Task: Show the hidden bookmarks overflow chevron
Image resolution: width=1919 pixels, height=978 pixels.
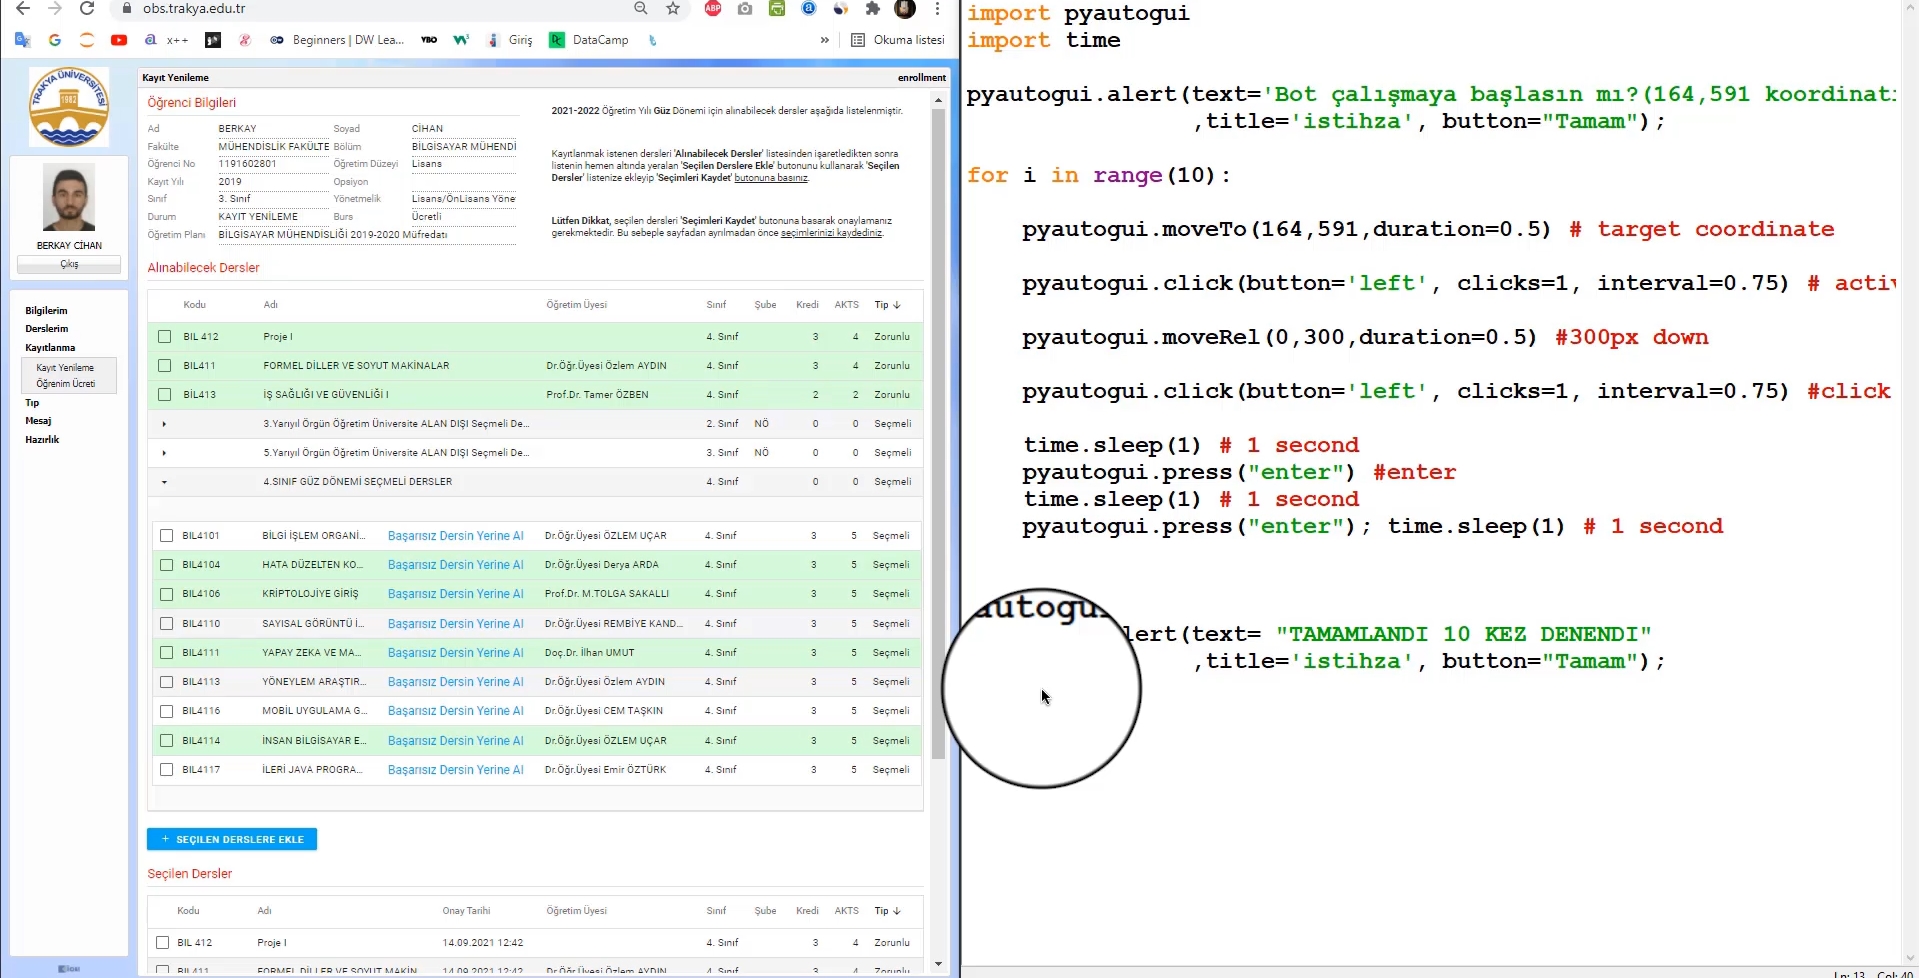Action: pyautogui.click(x=824, y=40)
